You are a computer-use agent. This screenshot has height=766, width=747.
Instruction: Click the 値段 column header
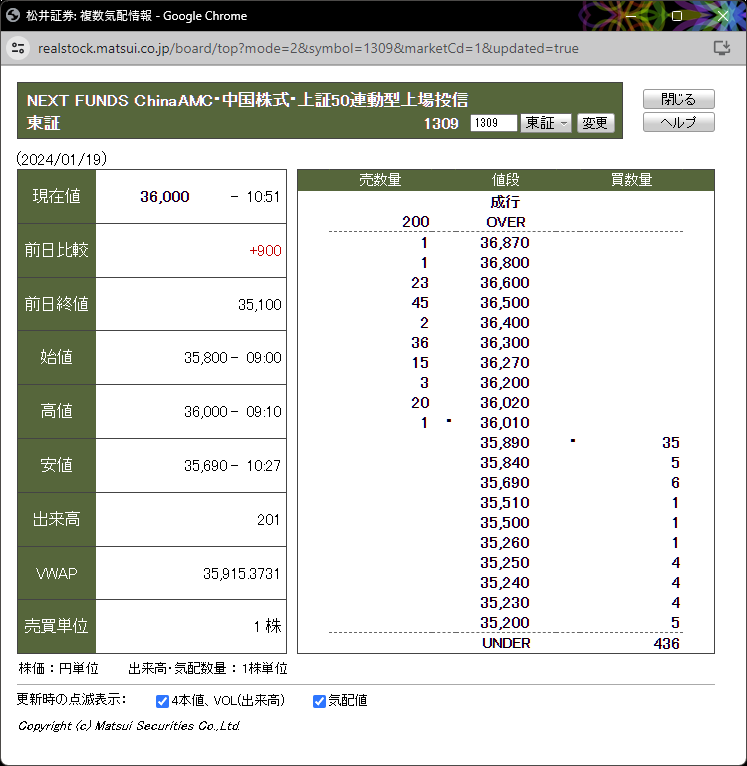[x=505, y=180]
